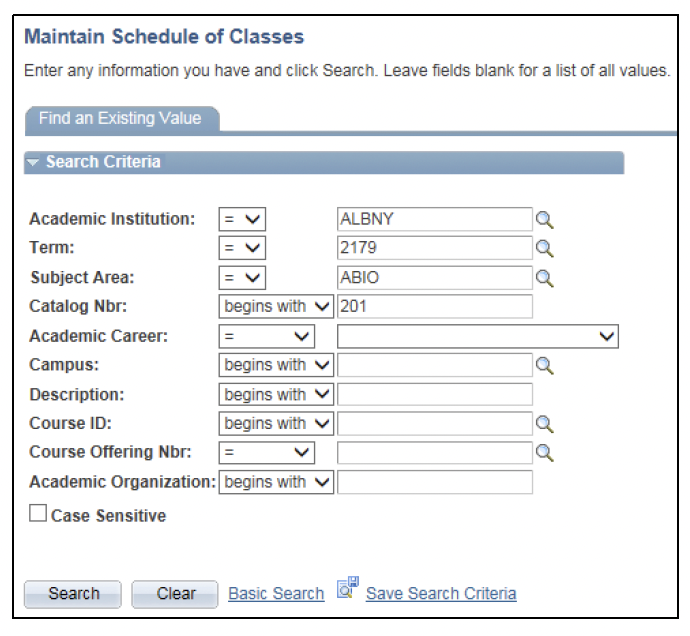Viewport: 690px width, 636px height.
Task: Open Campus lookup magnifier icon
Action: click(x=545, y=365)
